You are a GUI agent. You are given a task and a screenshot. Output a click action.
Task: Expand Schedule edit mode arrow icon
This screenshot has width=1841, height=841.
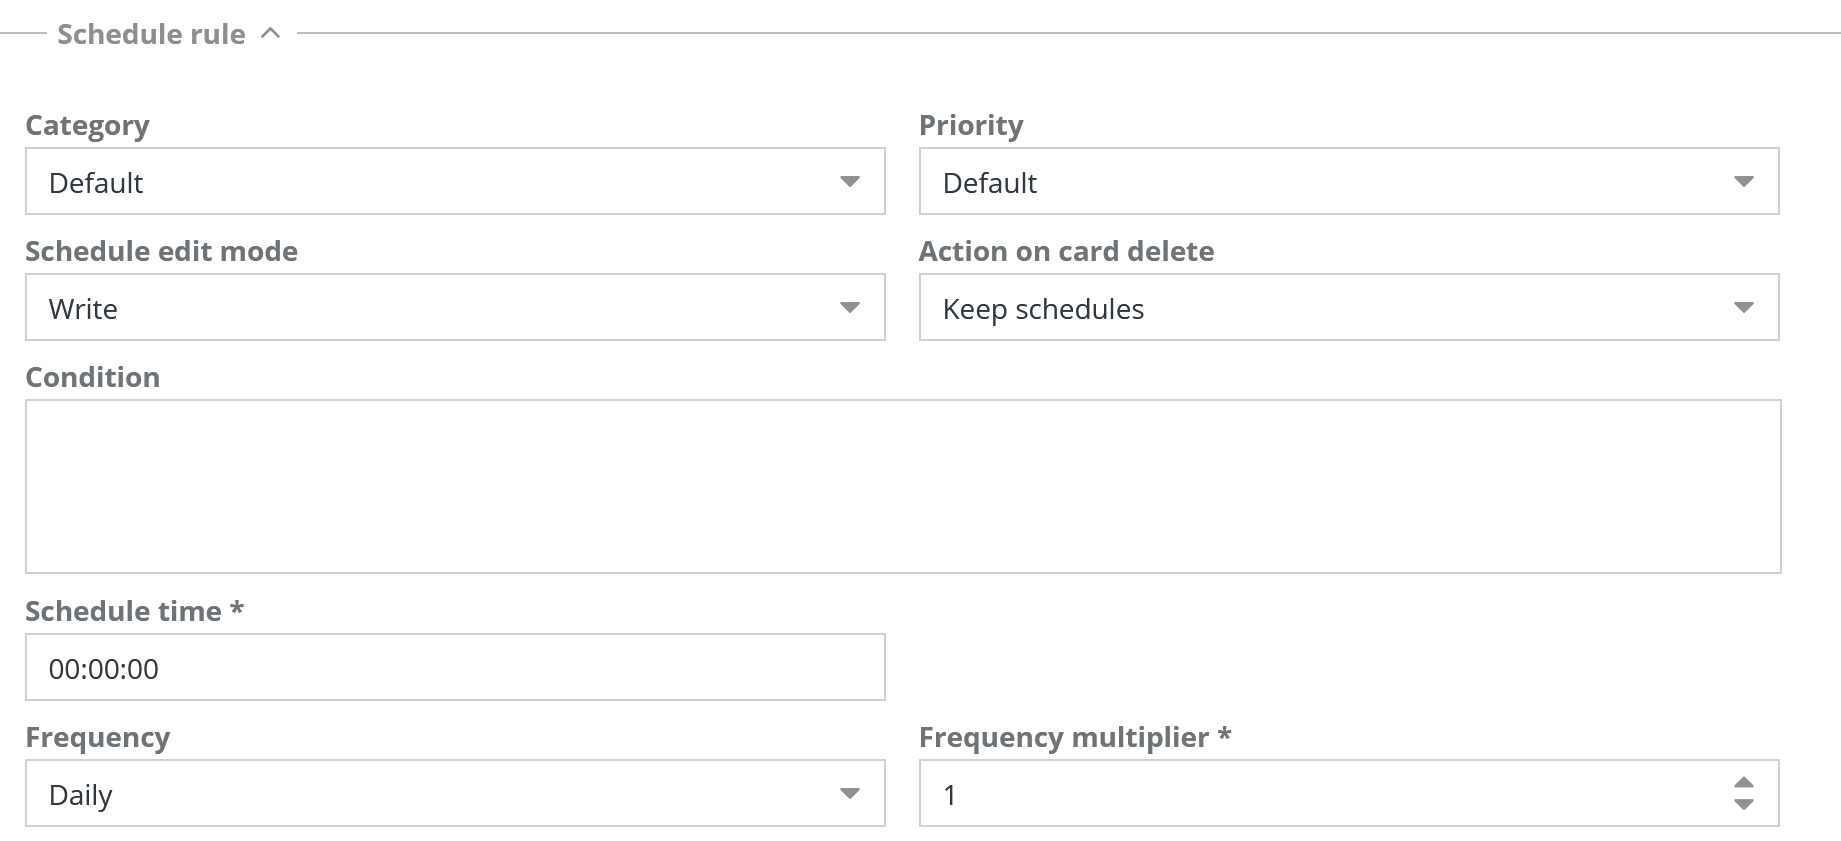click(850, 308)
